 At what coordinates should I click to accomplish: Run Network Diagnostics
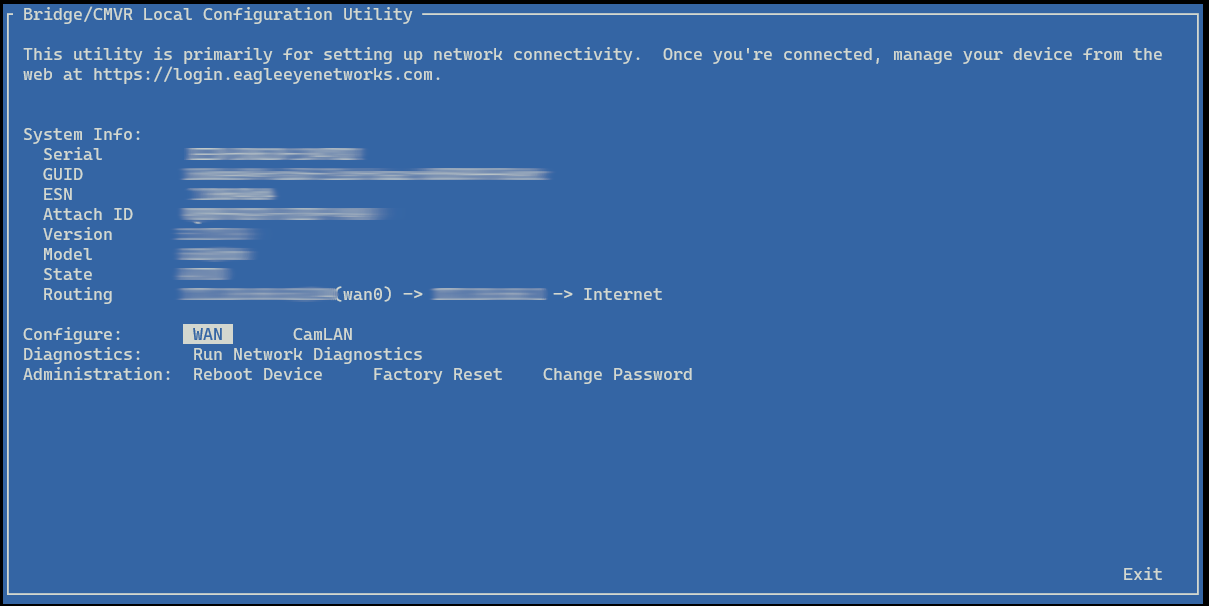tap(308, 354)
